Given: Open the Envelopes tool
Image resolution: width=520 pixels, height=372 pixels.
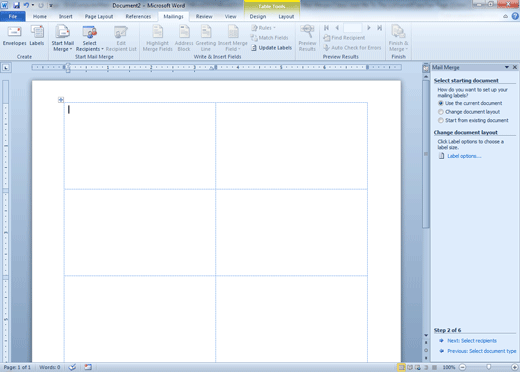Looking at the screenshot, I should 14,36.
